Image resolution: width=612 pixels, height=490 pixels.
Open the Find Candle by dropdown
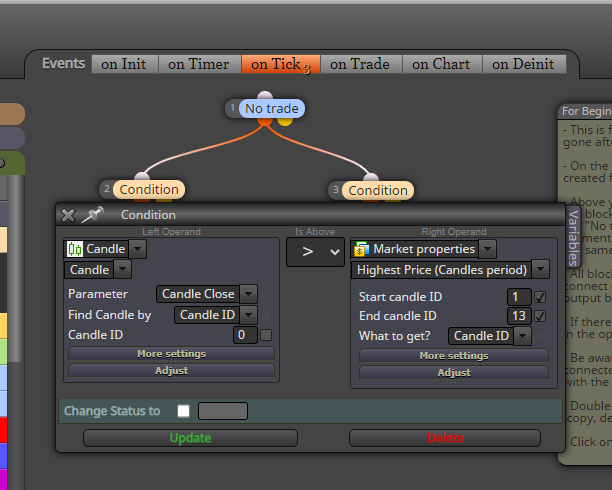[249, 315]
